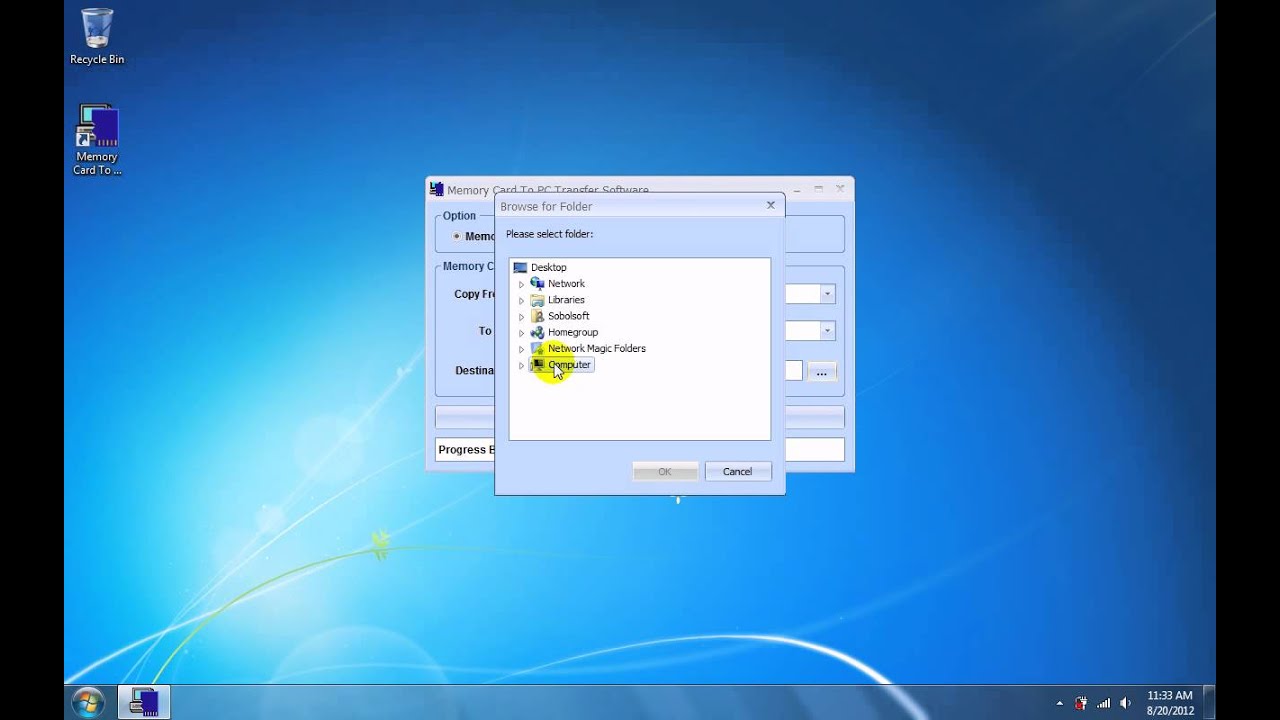
Task: Click the destination browse ... button
Action: pyautogui.click(x=821, y=372)
